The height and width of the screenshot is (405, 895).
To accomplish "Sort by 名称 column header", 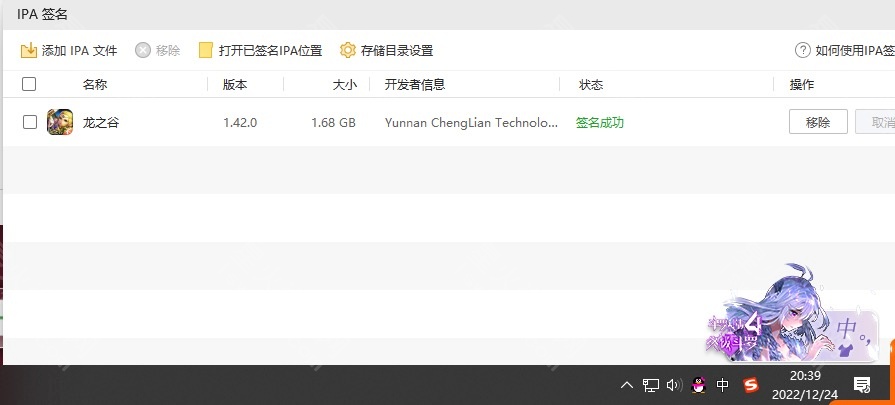I will (95, 85).
